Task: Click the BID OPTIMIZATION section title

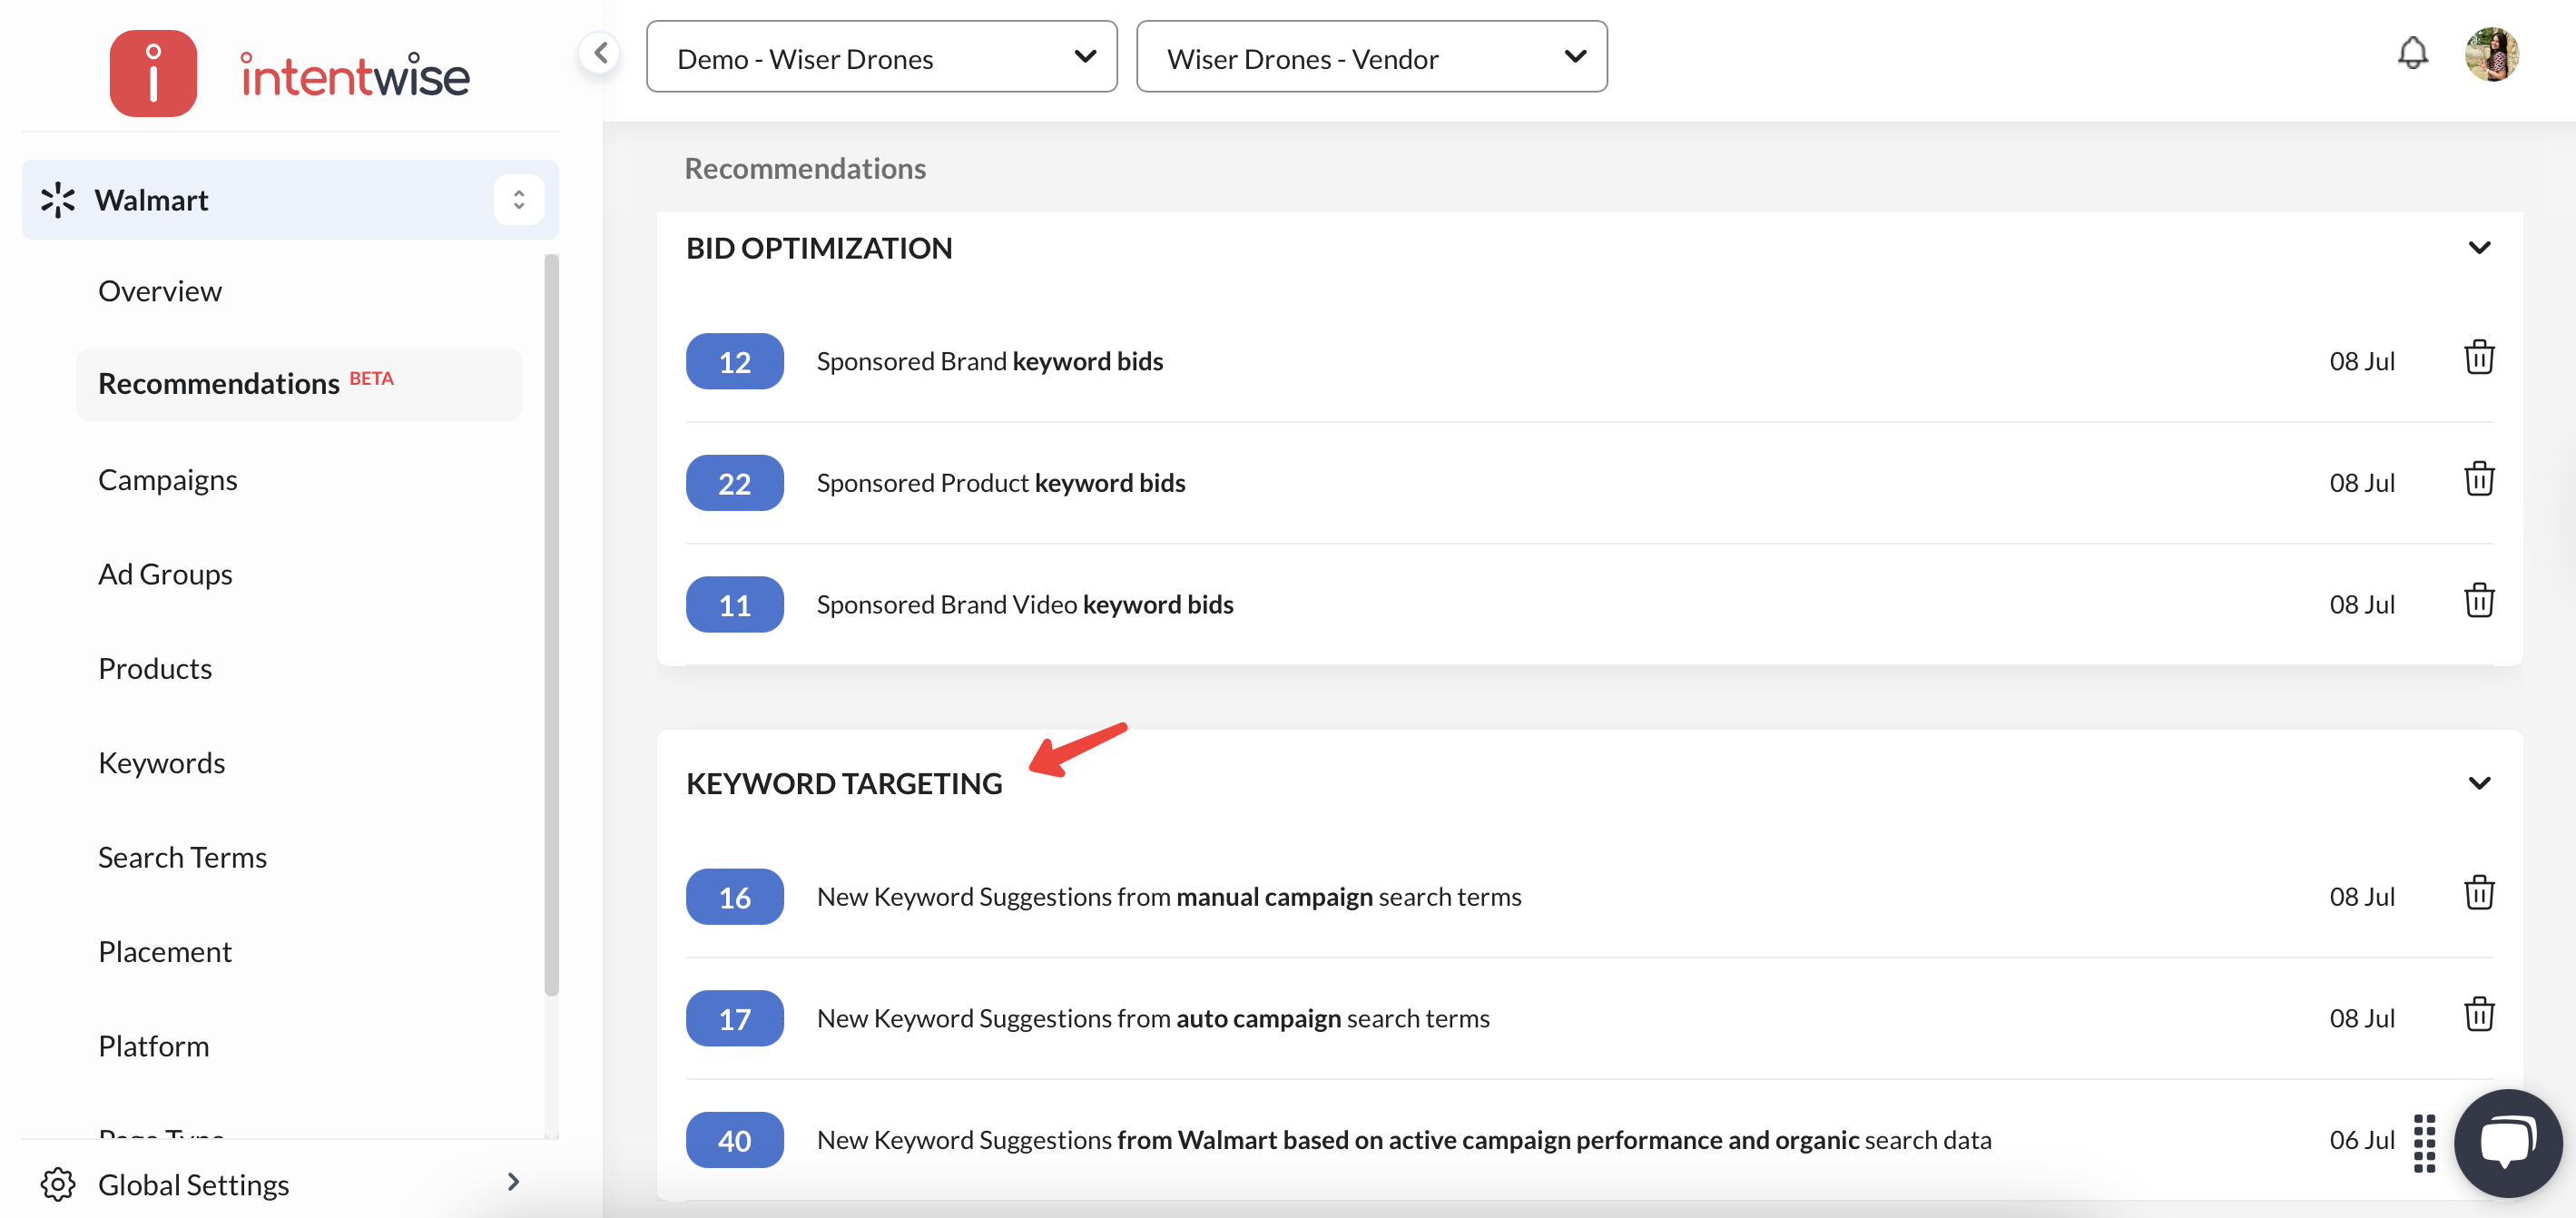Action: [818, 248]
